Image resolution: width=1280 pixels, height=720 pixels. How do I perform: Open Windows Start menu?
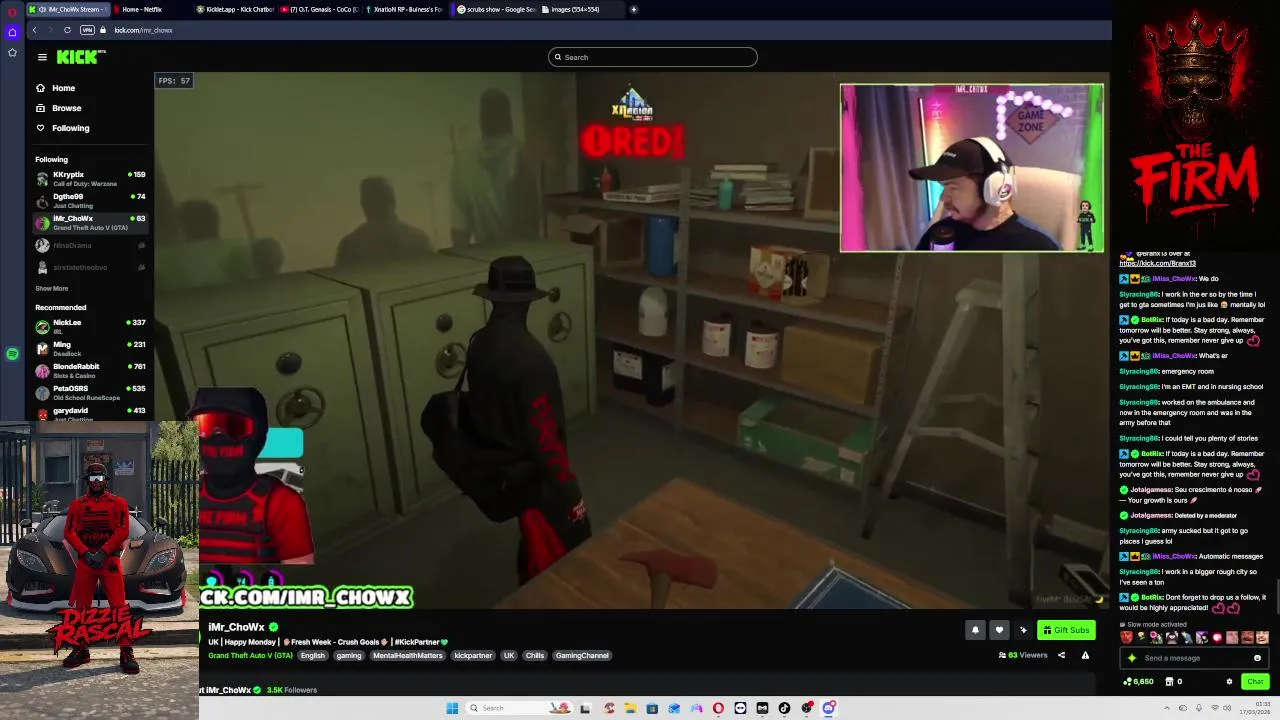452,708
